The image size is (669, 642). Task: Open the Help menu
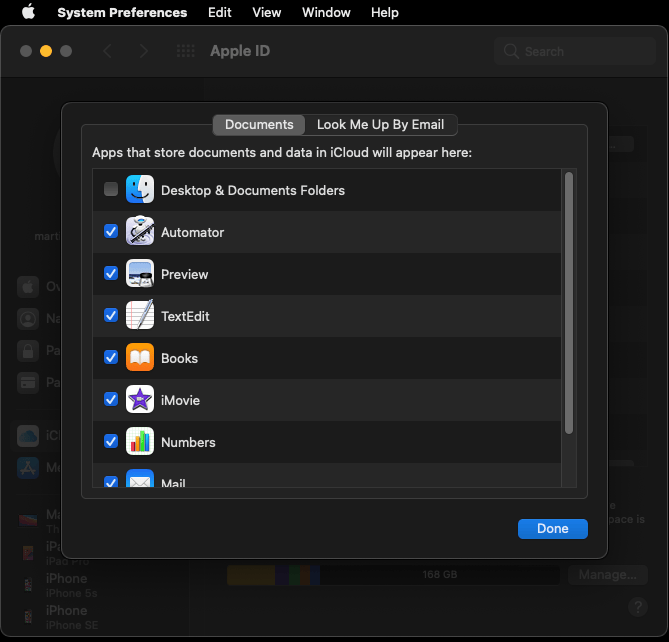click(385, 12)
